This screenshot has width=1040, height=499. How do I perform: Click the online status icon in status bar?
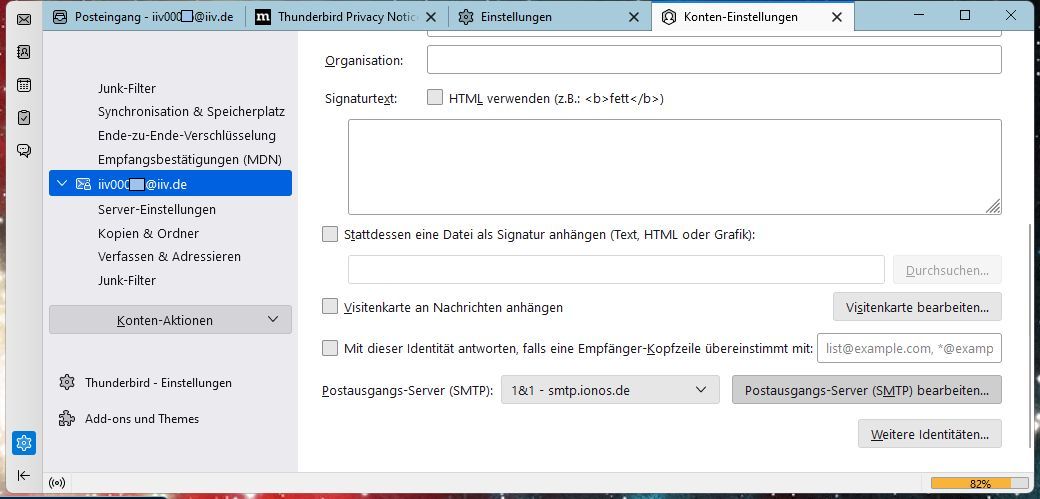click(58, 484)
